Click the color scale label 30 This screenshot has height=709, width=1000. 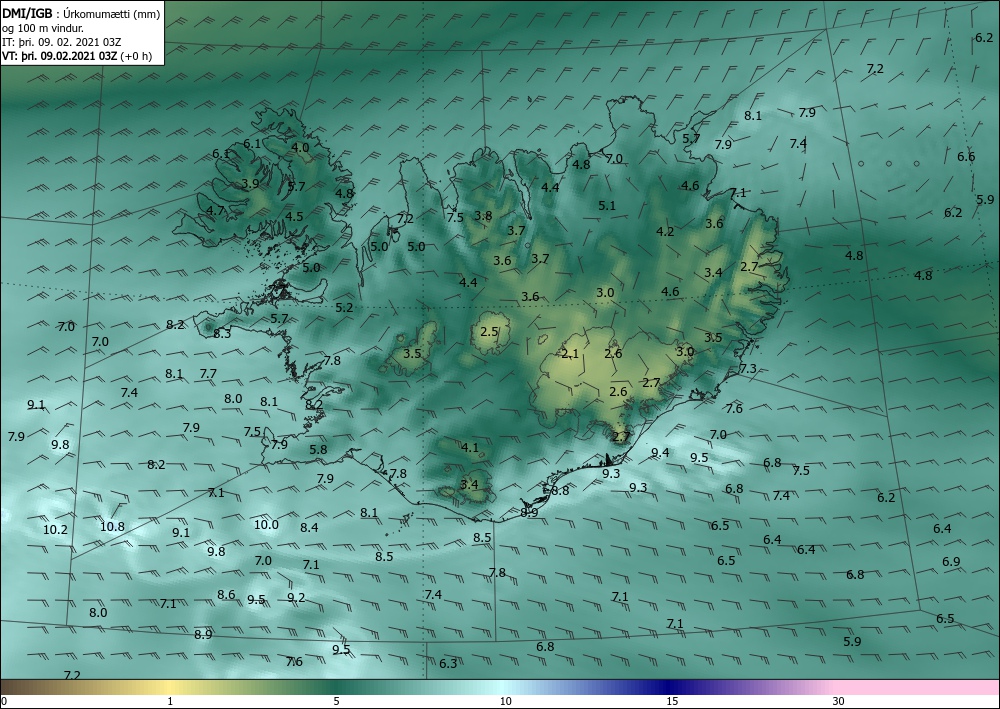[839, 702]
